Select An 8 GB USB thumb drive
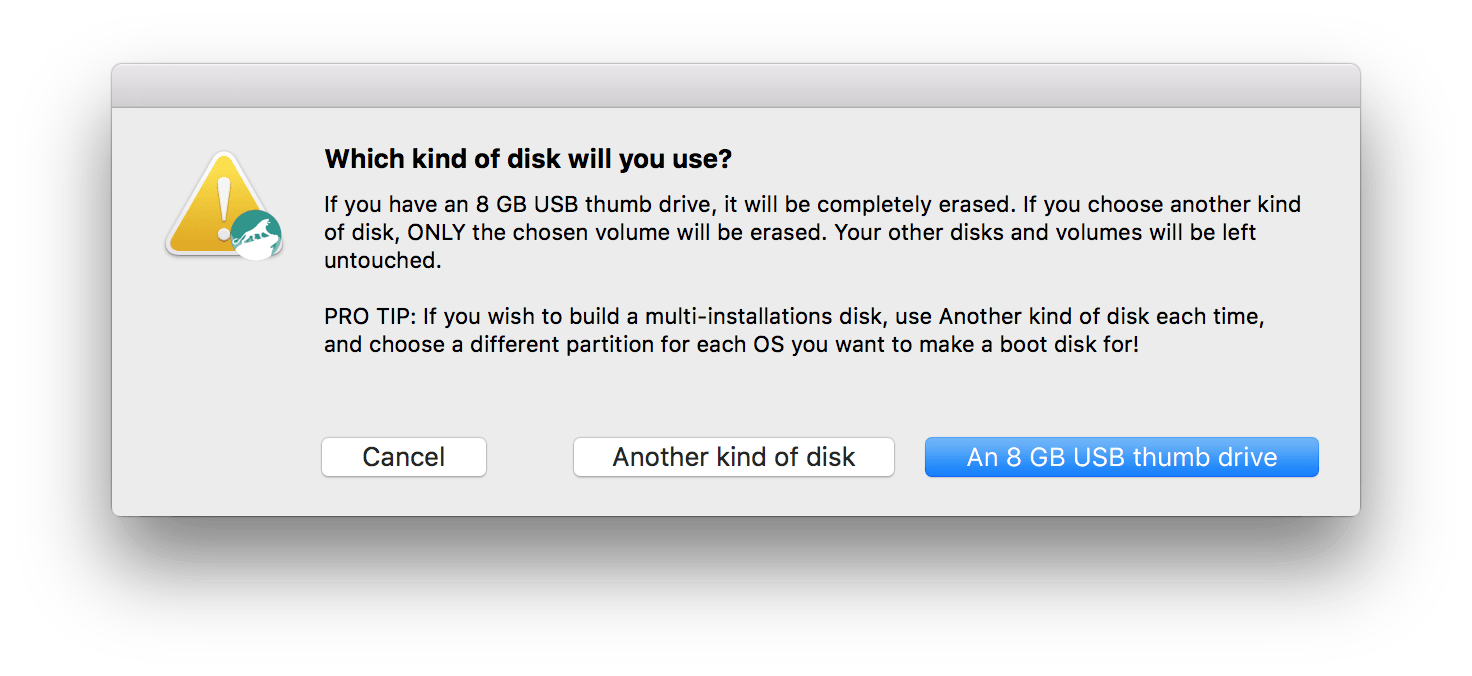Screen dimensions: 1472x676 click(x=1122, y=457)
